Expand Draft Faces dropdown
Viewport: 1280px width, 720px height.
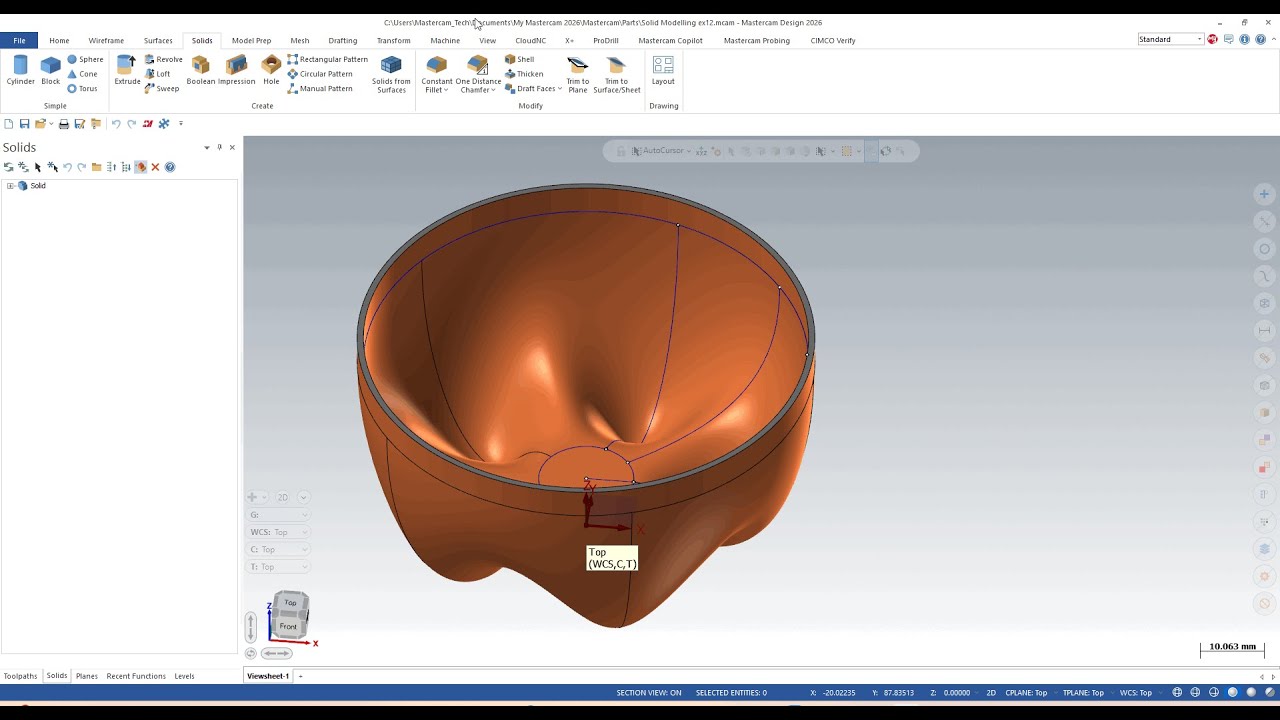click(x=559, y=89)
